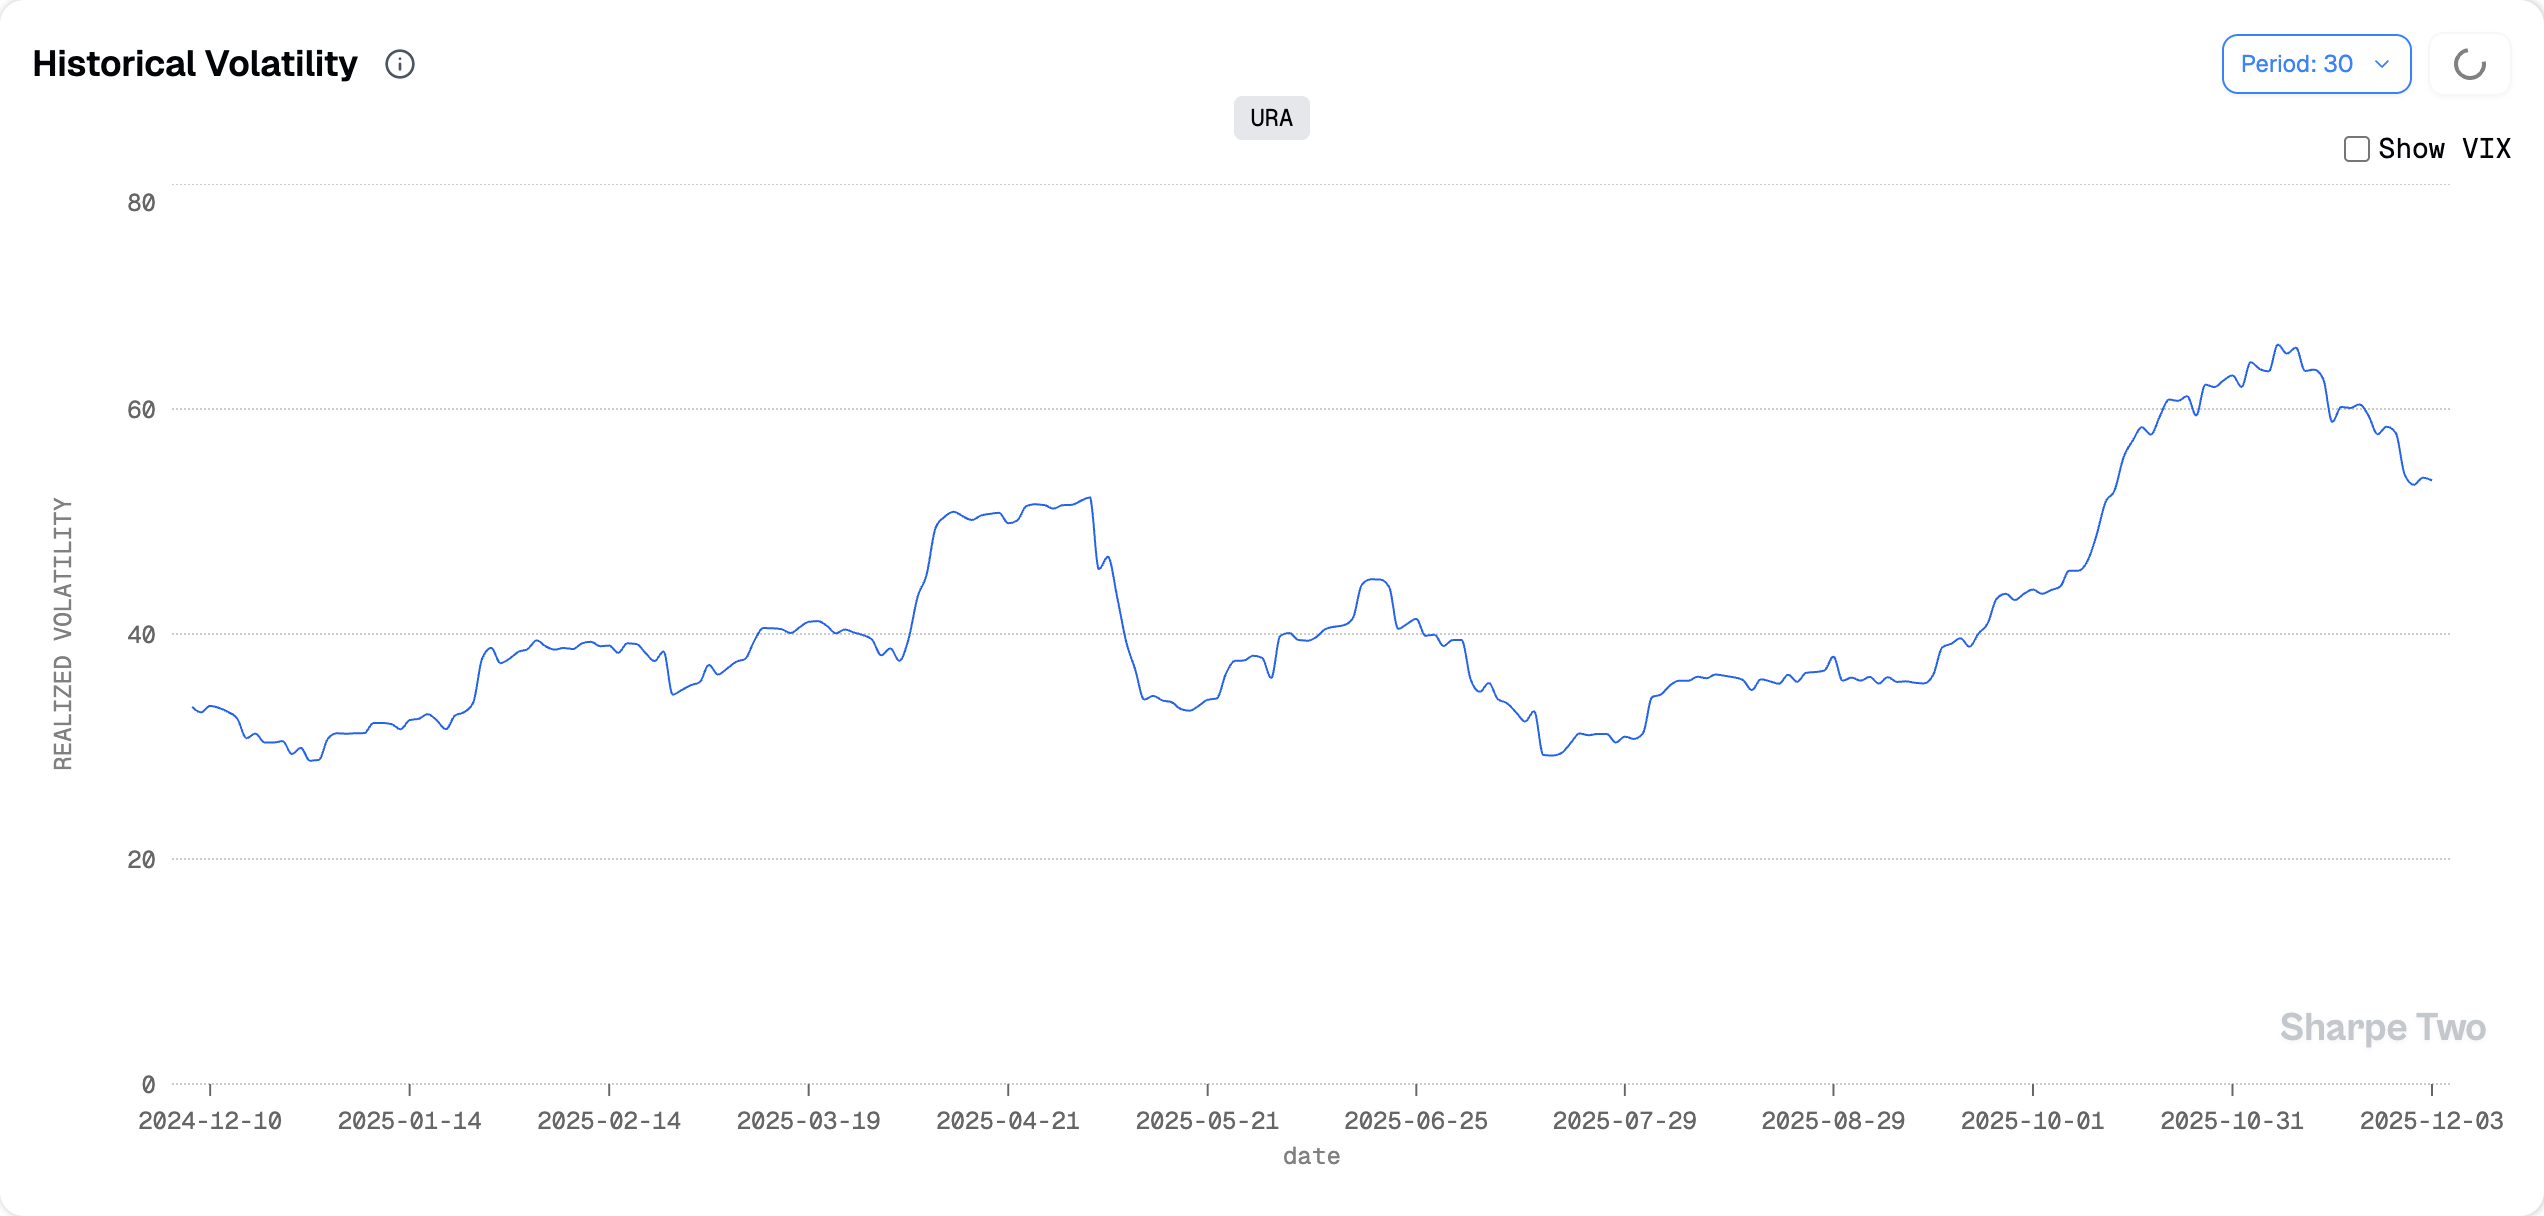Click the Show VIX label text
This screenshot has height=1216, width=2544.
(x=2444, y=149)
